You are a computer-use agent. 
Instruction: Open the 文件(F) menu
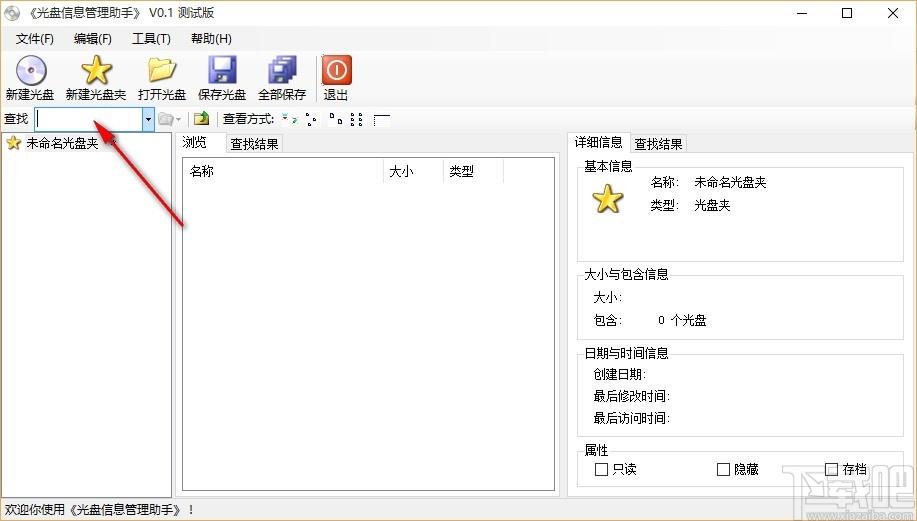pyautogui.click(x=35, y=39)
